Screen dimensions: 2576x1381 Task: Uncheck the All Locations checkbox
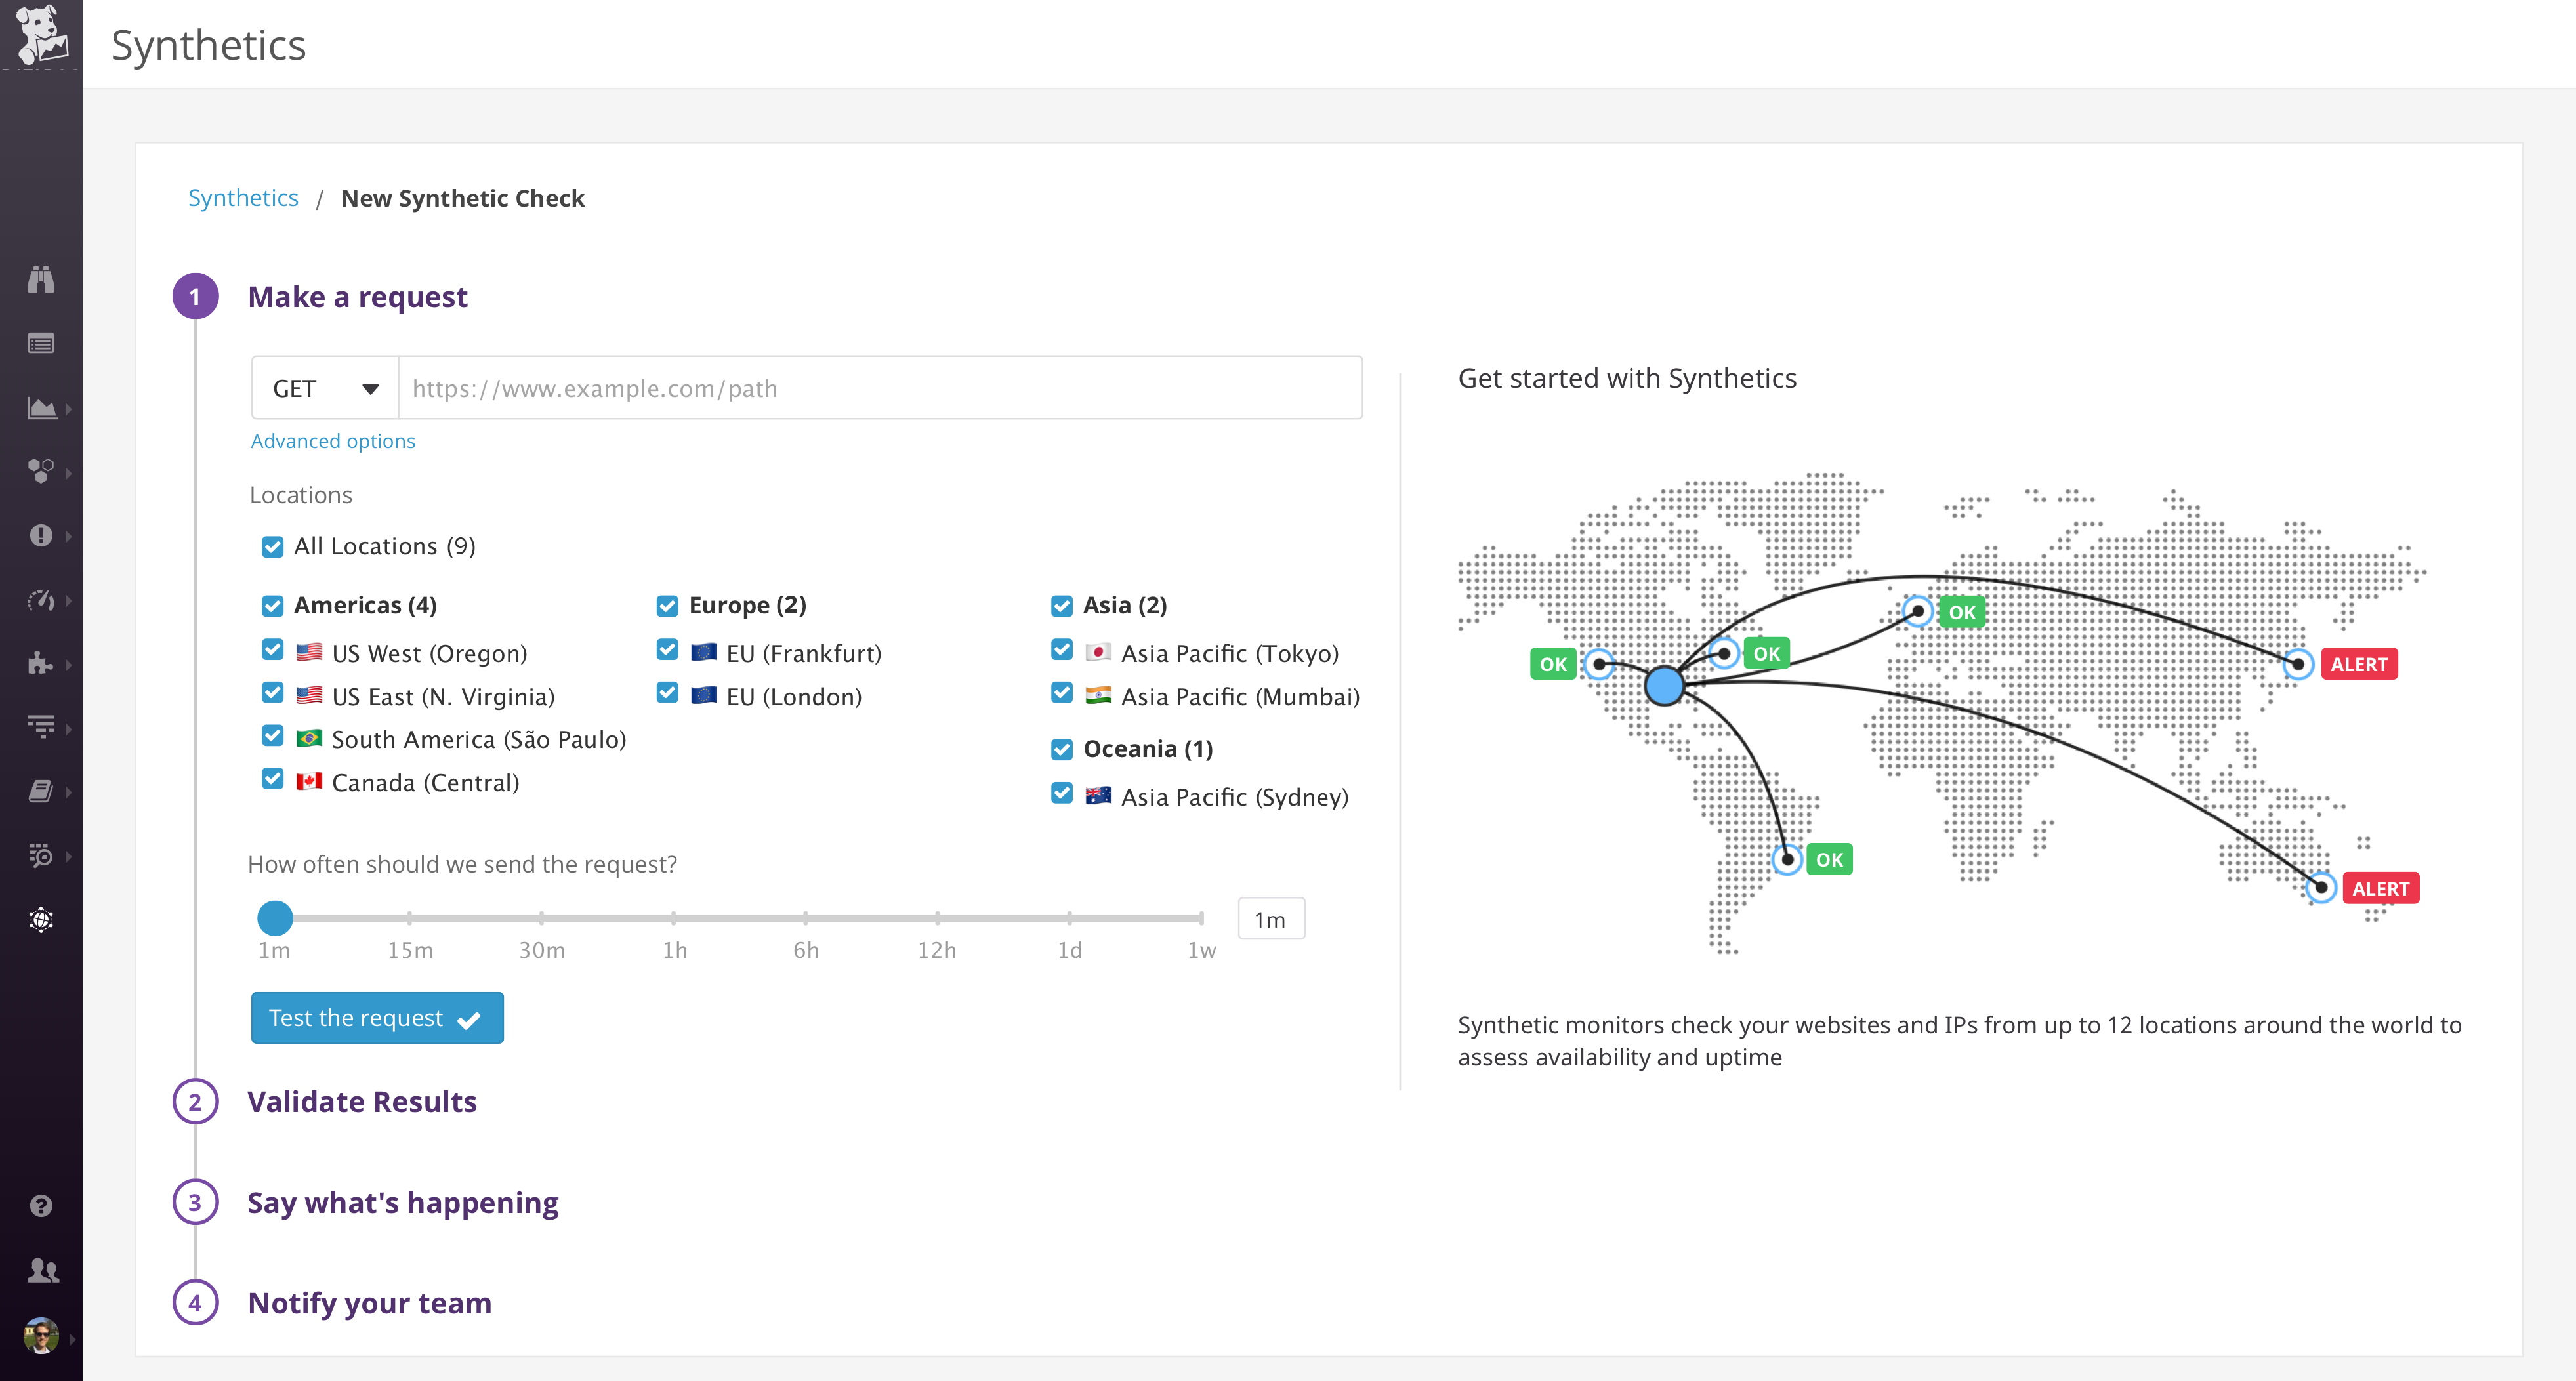(272, 546)
